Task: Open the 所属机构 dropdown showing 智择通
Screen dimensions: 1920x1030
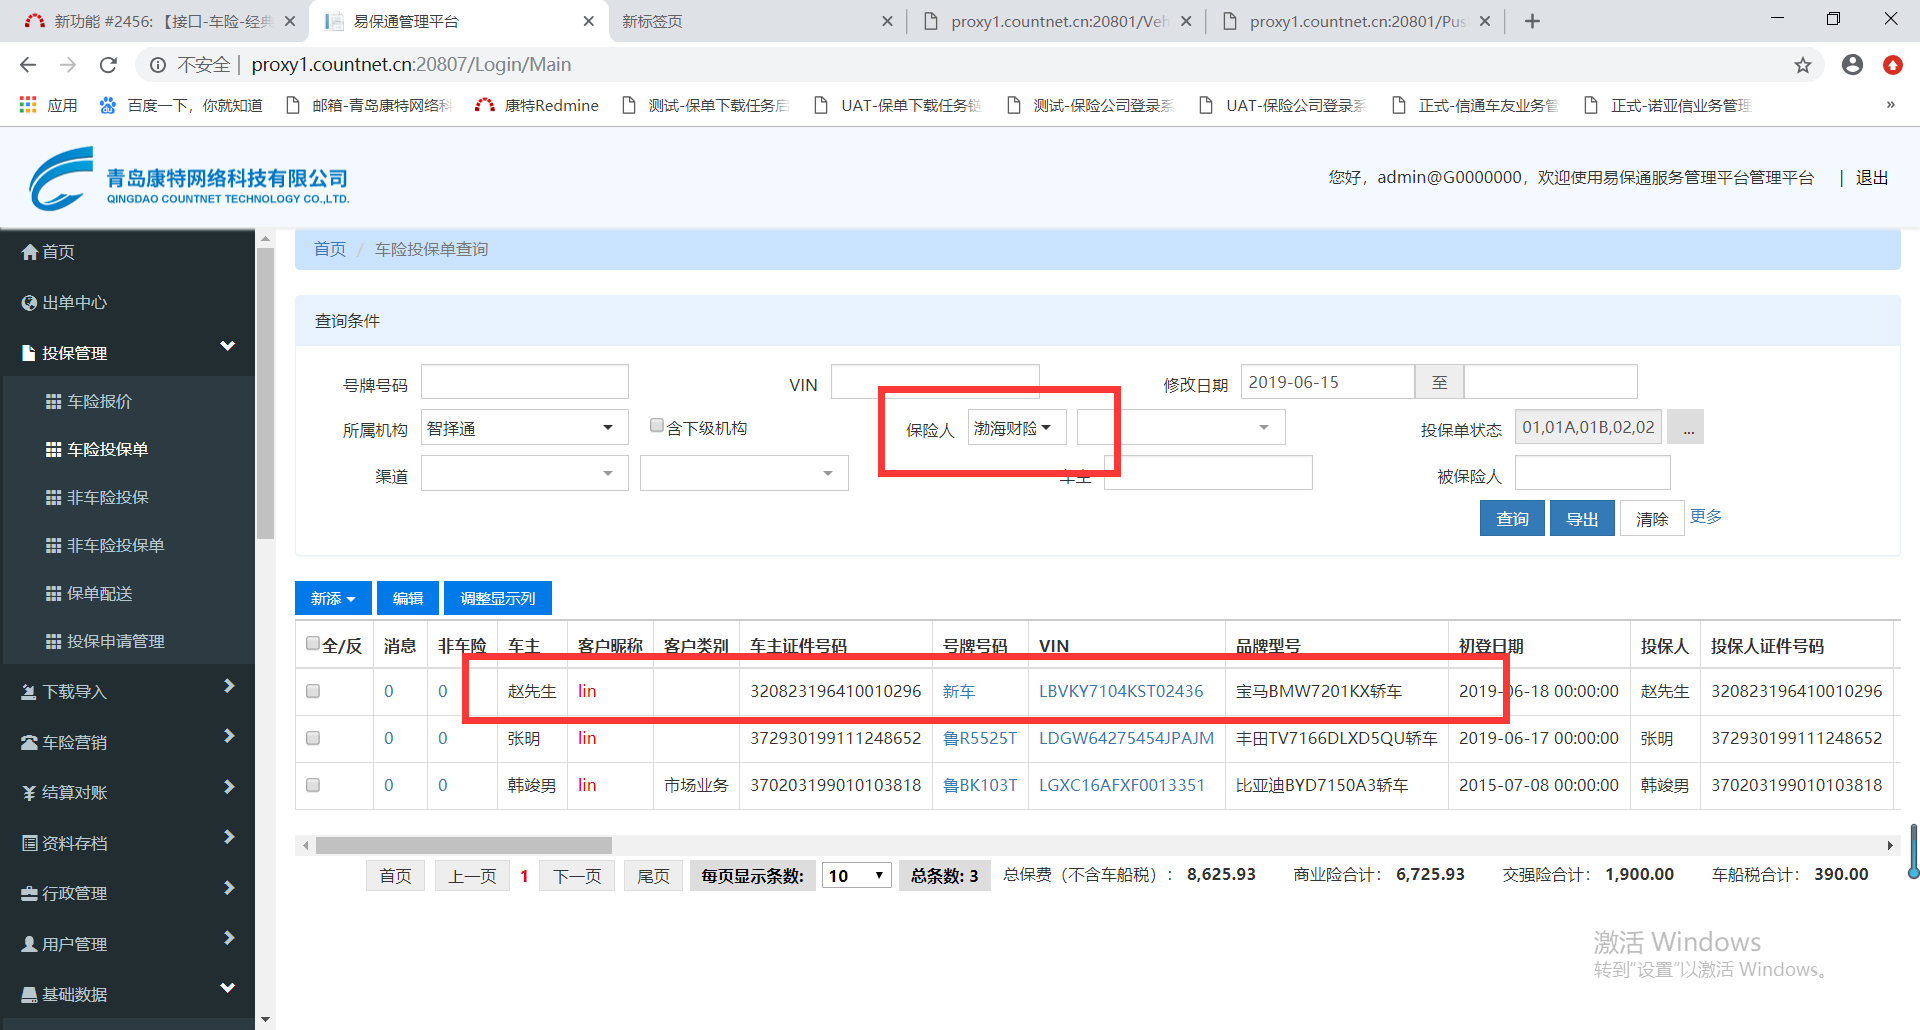Action: tap(524, 428)
